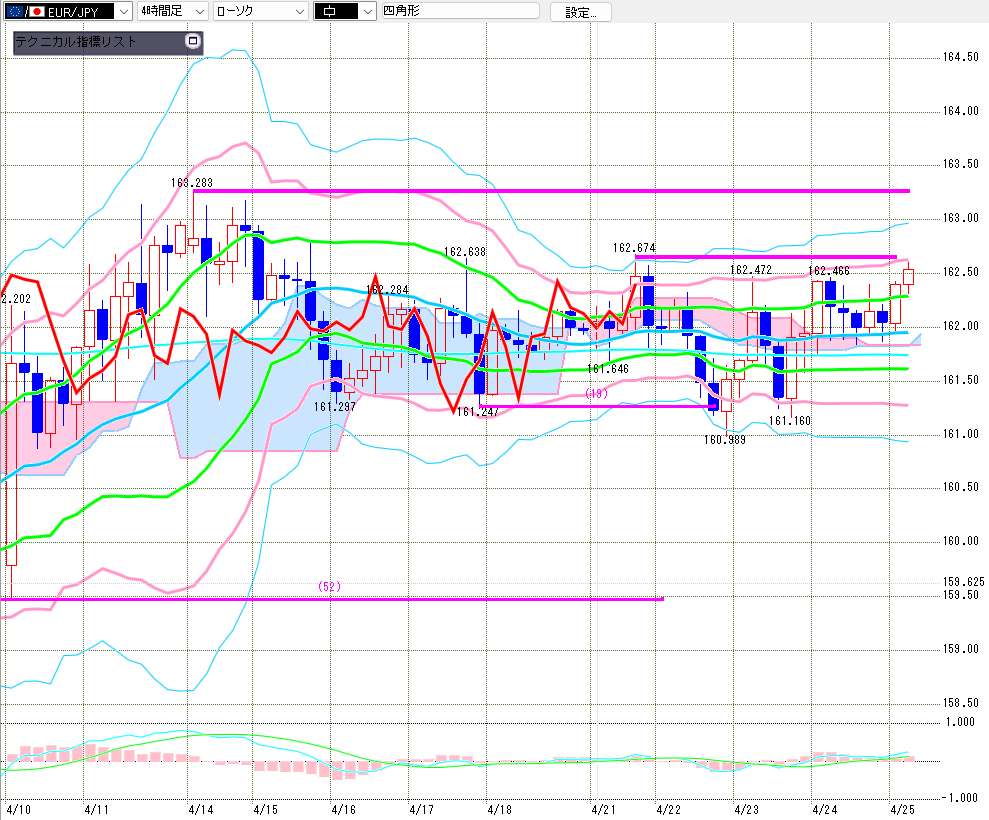Click the 158.50 price axis label
Viewport: 989px width, 820px height.
point(961,703)
